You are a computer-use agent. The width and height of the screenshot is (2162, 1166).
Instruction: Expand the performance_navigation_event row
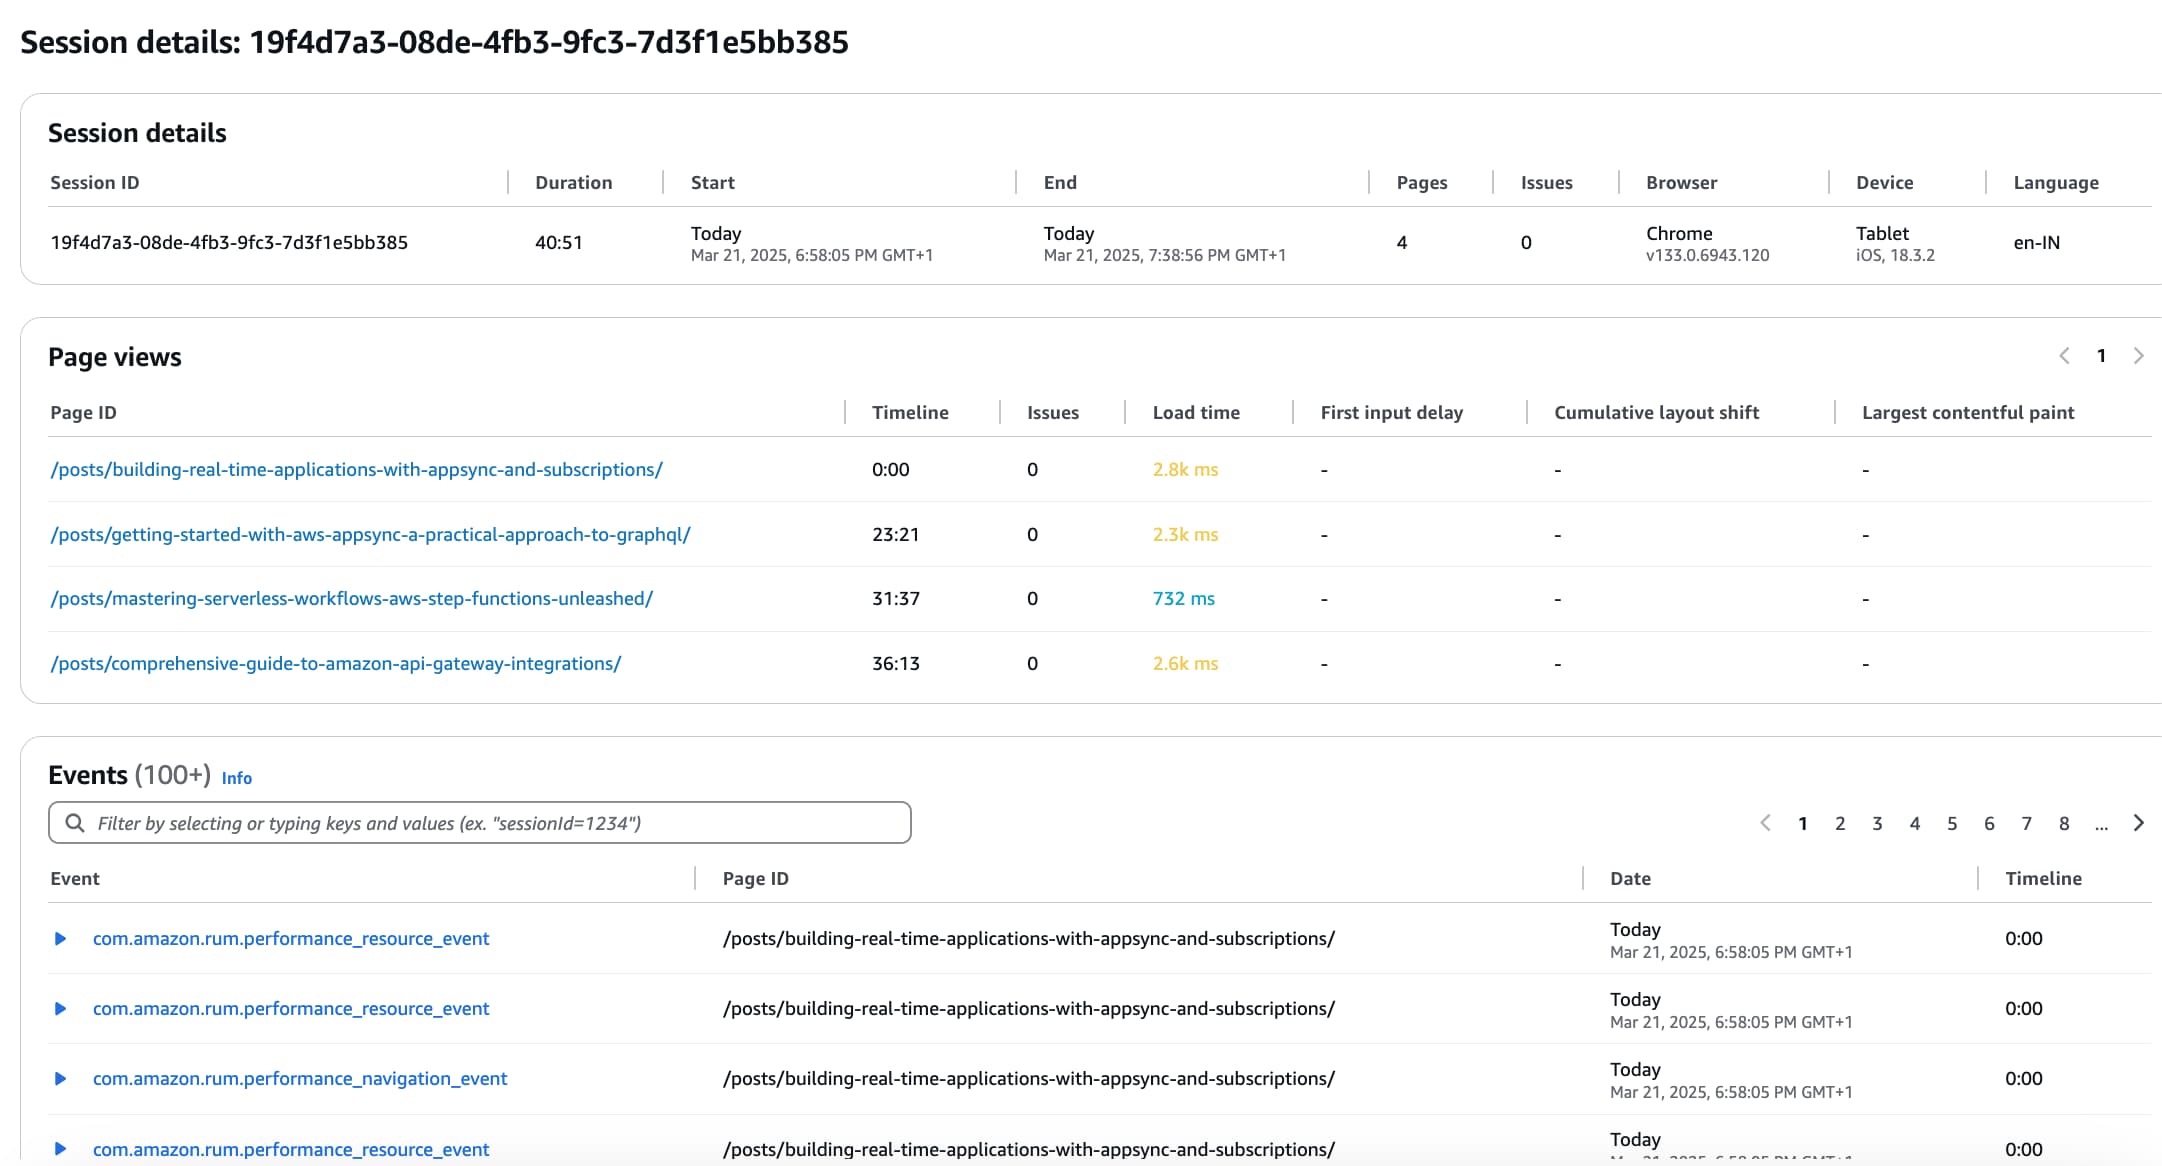[x=60, y=1079]
